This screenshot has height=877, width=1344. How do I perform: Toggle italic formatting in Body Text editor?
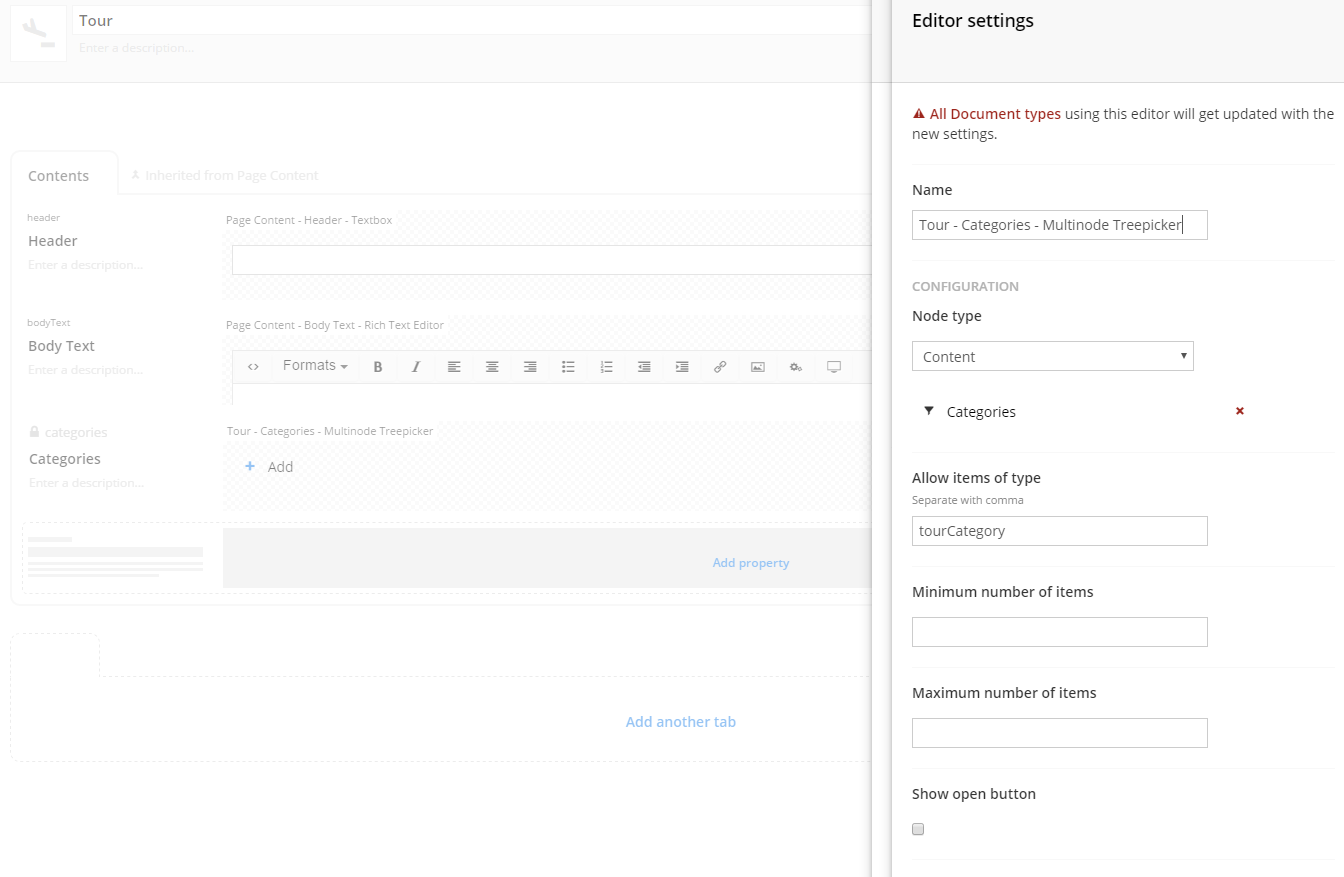coord(416,367)
